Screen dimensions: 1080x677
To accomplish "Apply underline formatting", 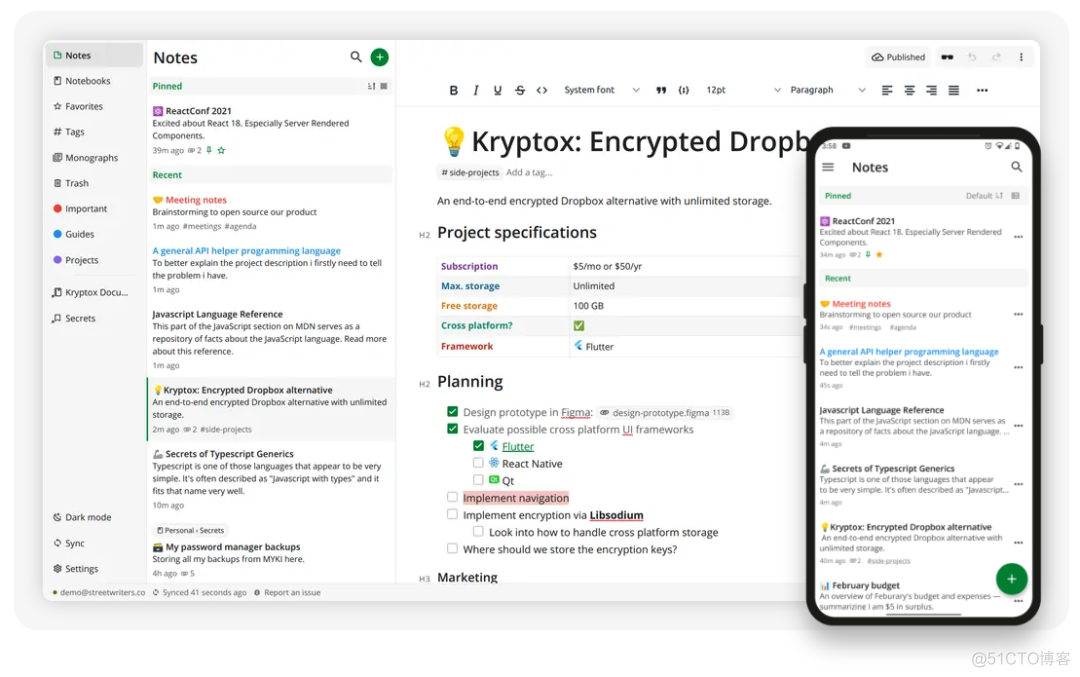I will point(497,90).
